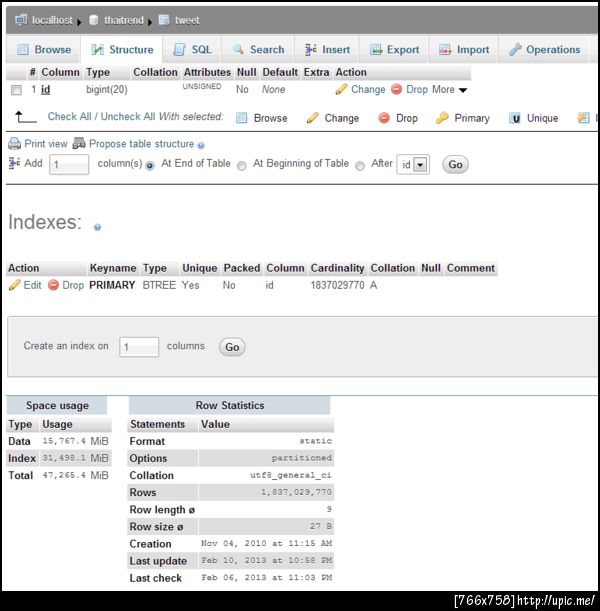Click the thaitrend database link
Viewport: 600px width, 611px height.
click(x=124, y=20)
